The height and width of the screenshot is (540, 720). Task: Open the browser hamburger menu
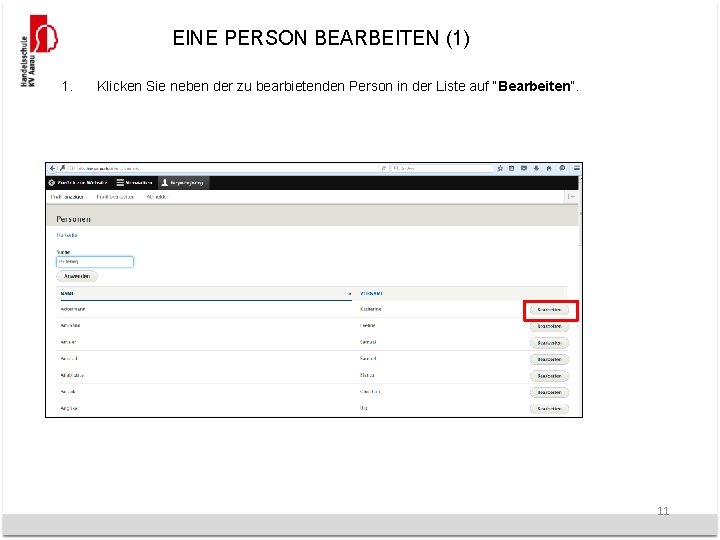pyautogui.click(x=576, y=169)
